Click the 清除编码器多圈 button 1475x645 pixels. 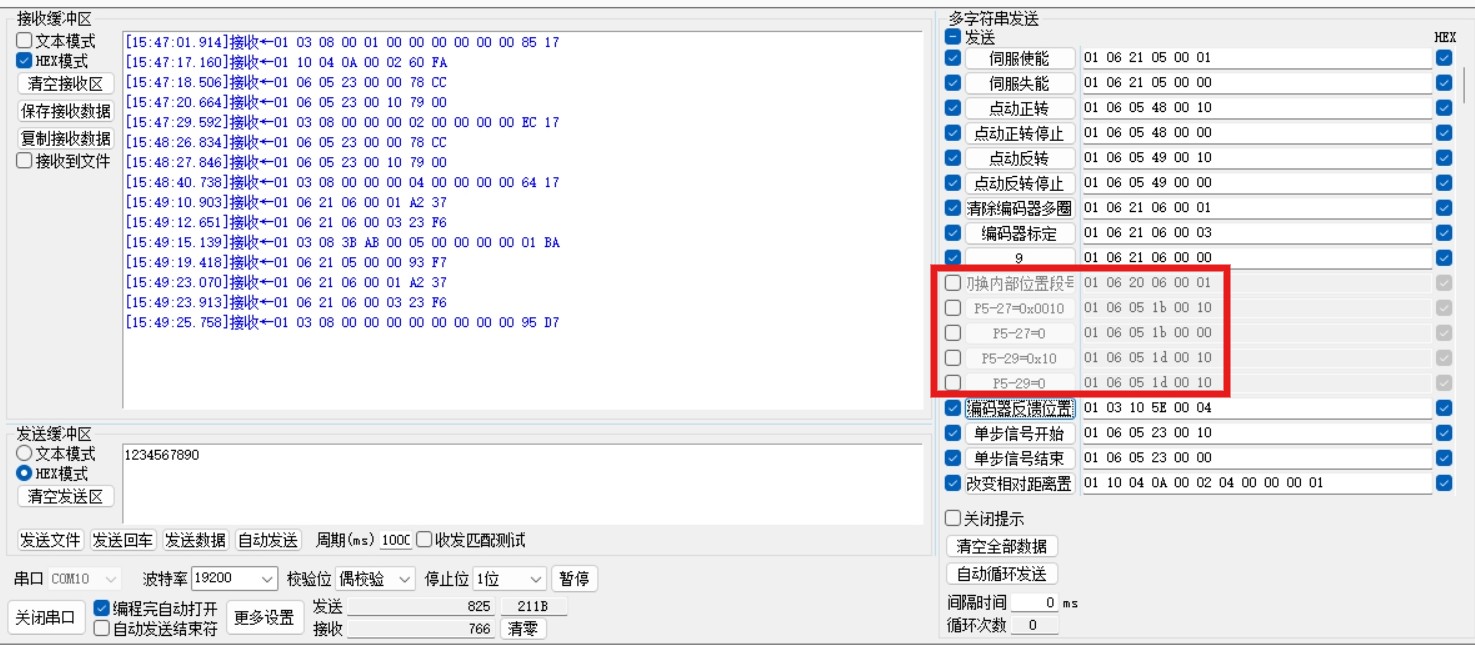tap(1019, 208)
